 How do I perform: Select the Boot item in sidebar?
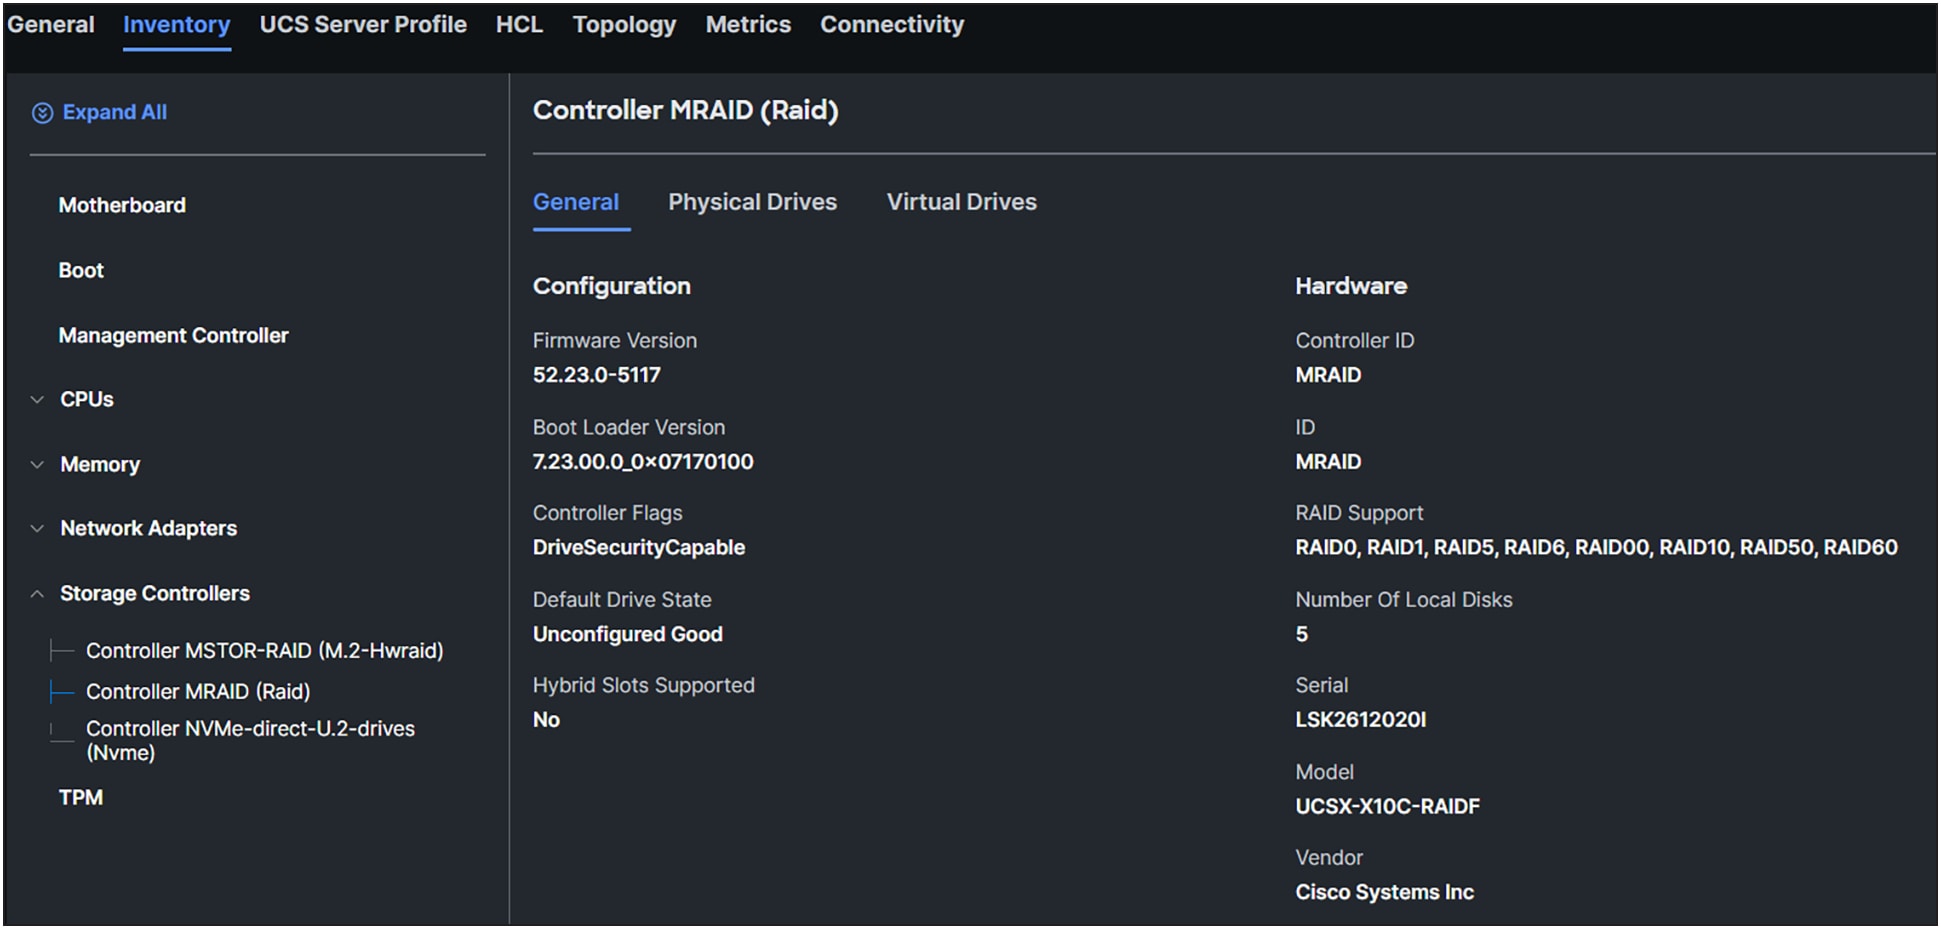tap(80, 269)
